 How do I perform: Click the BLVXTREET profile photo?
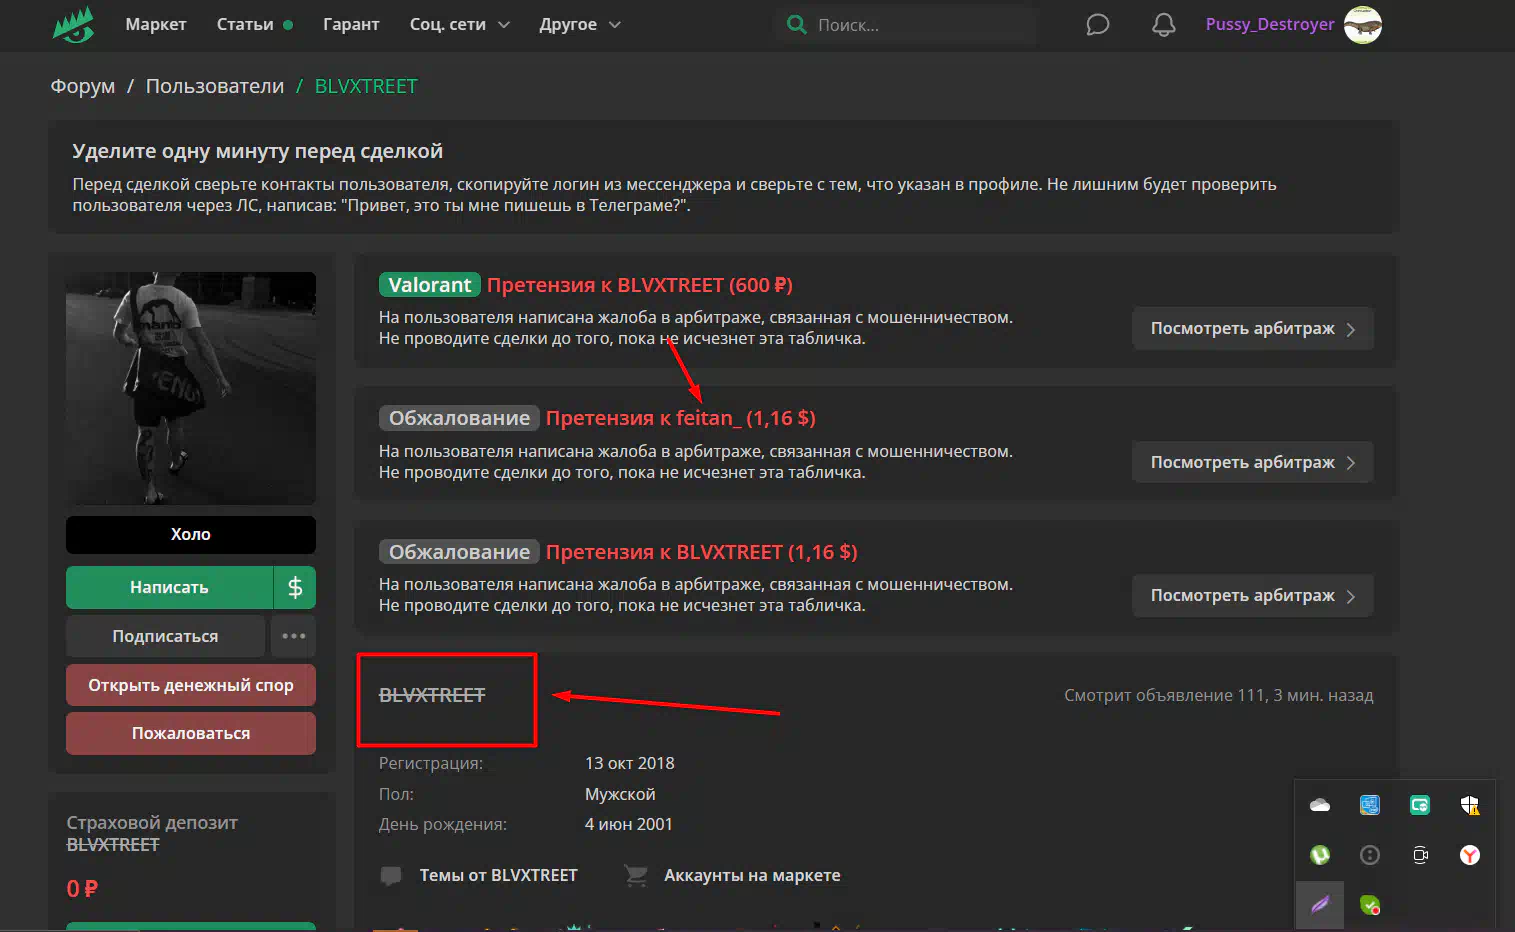point(191,388)
